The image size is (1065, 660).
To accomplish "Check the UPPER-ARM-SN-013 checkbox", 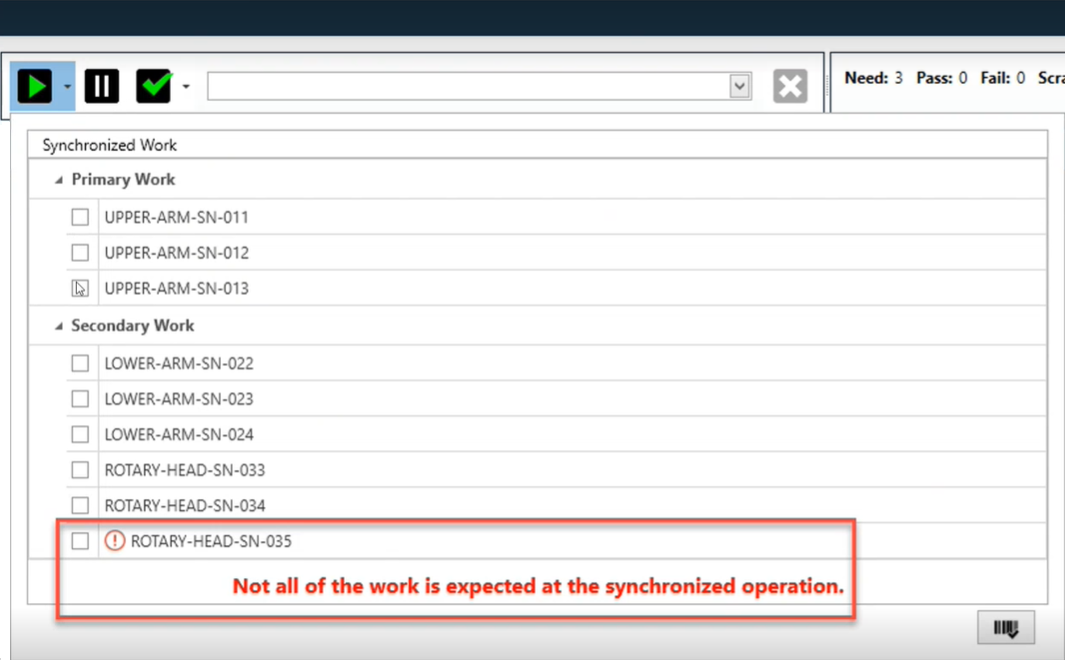I will [80, 288].
